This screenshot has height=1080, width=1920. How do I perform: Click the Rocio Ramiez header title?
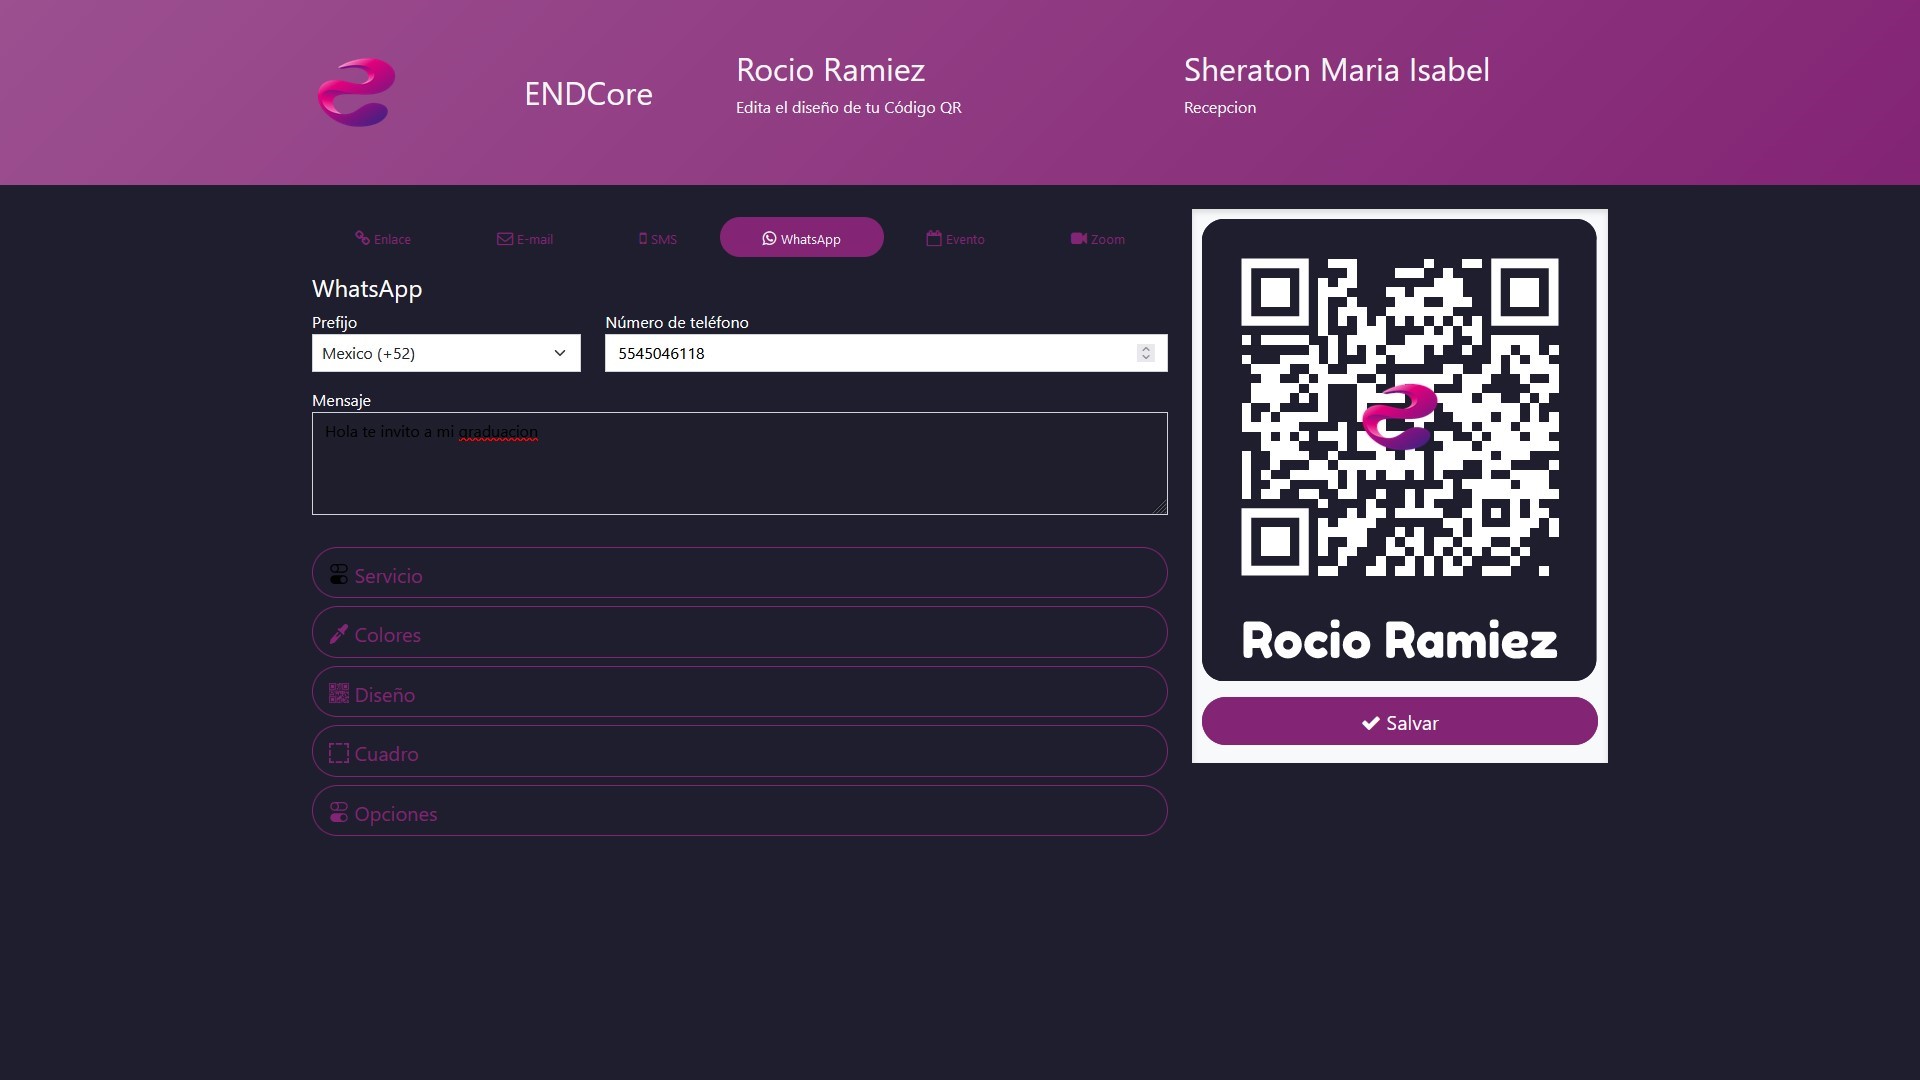tap(830, 70)
